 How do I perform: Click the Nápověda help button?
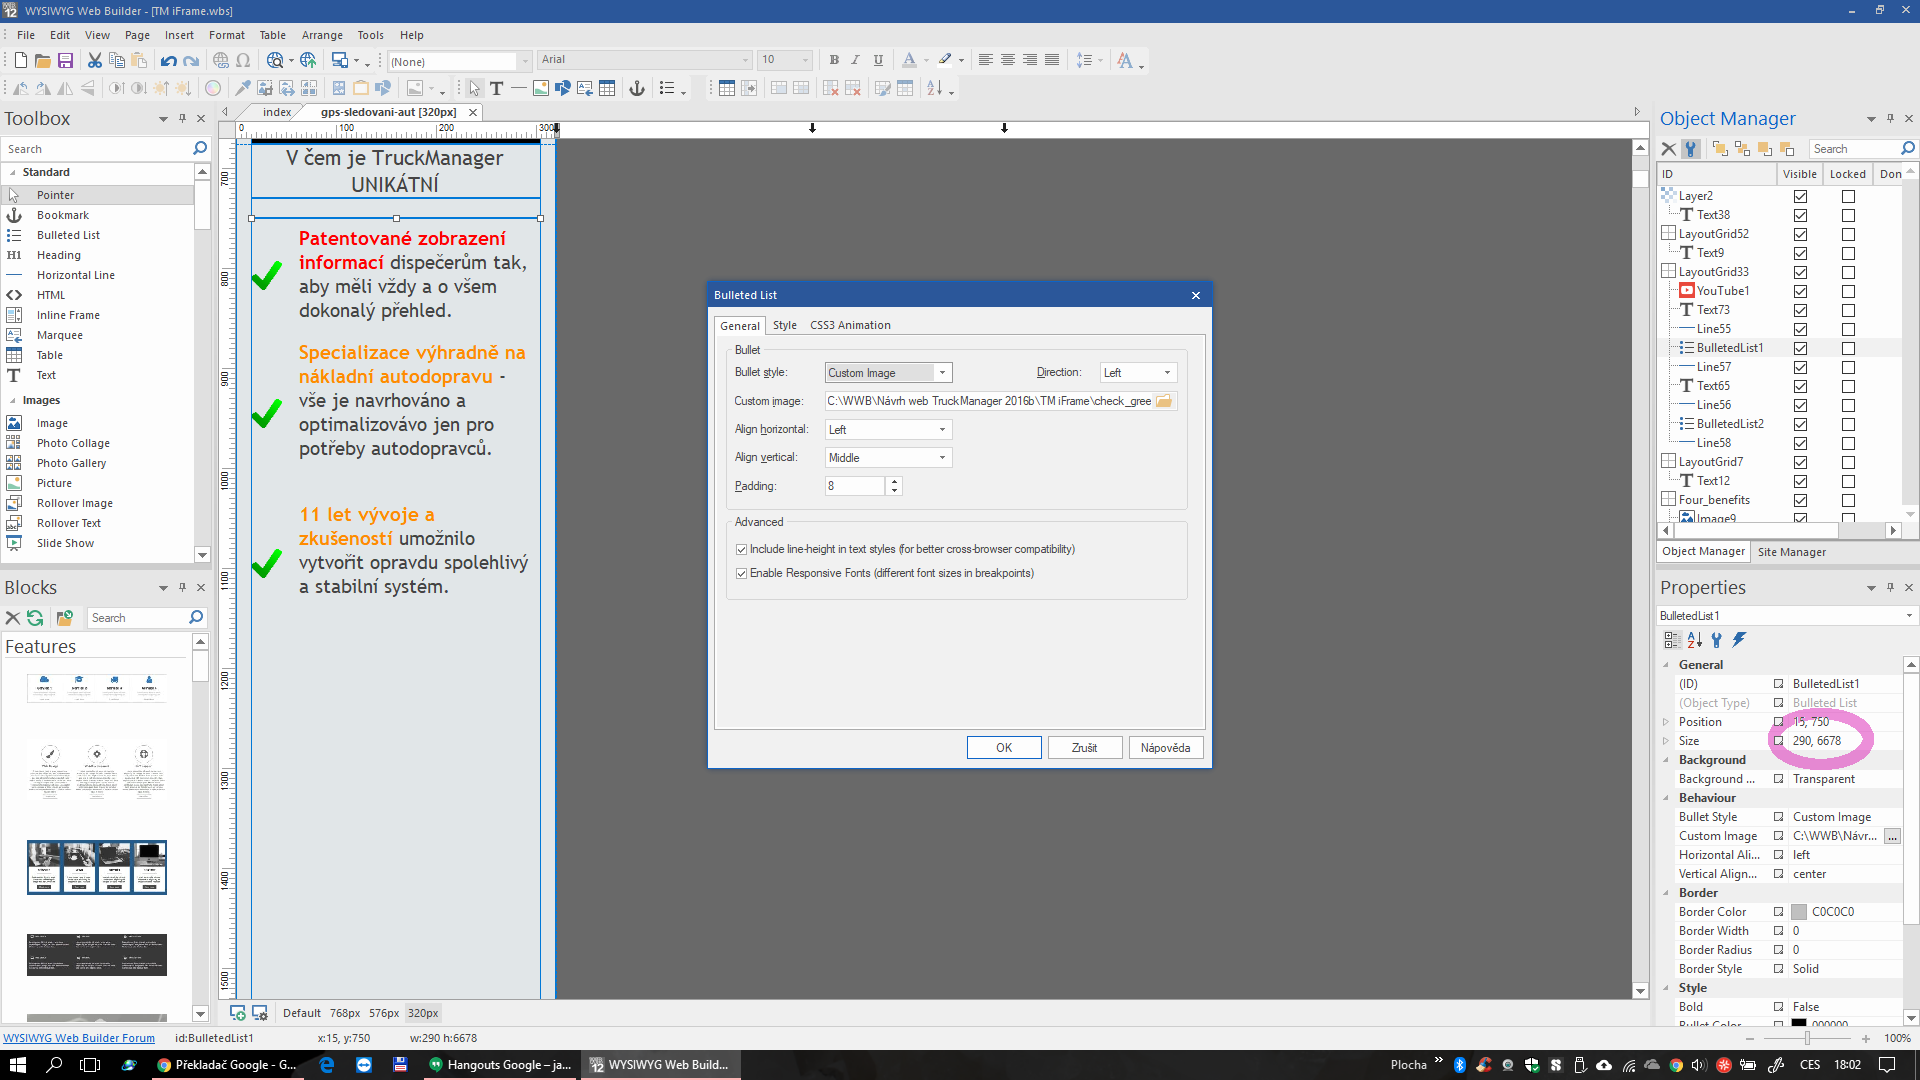(1165, 748)
